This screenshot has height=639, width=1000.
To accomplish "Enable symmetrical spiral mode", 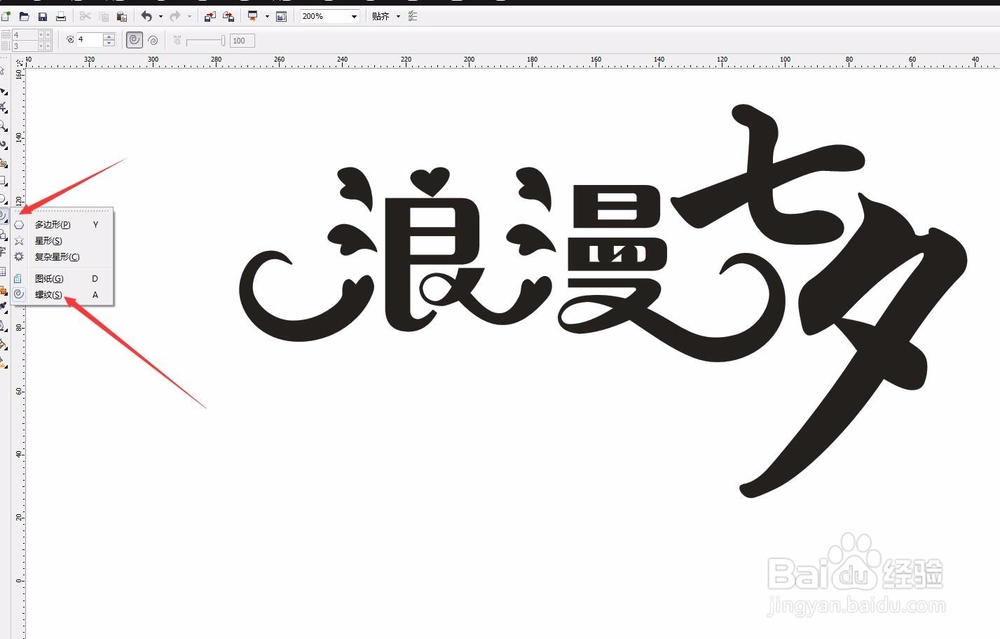I will coord(132,40).
